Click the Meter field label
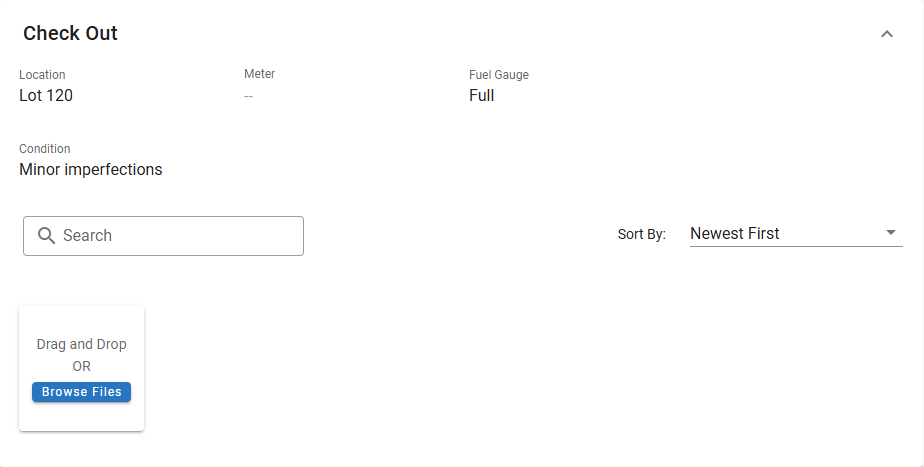Screen dimensions: 924x467 coord(259,74)
